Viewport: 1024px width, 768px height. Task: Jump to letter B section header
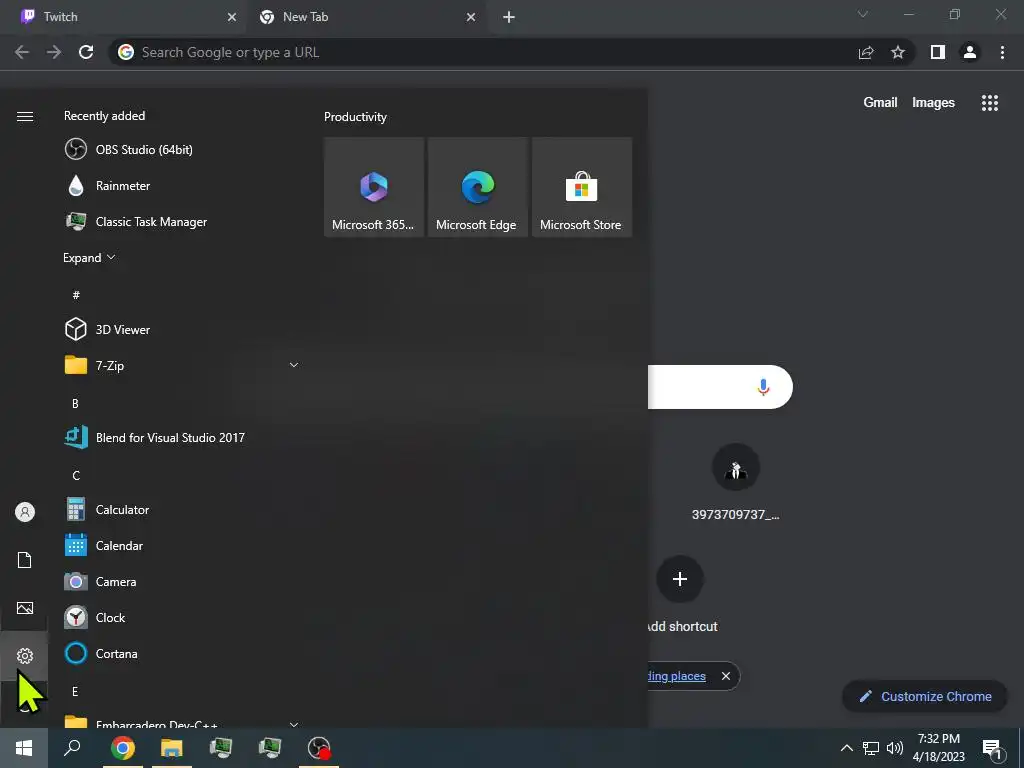coord(75,404)
